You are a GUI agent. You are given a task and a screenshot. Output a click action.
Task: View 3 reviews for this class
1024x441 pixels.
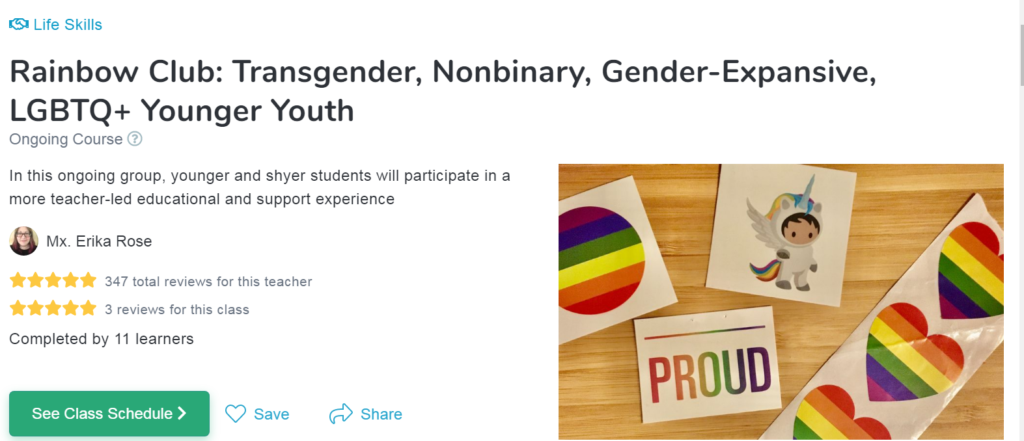177,310
